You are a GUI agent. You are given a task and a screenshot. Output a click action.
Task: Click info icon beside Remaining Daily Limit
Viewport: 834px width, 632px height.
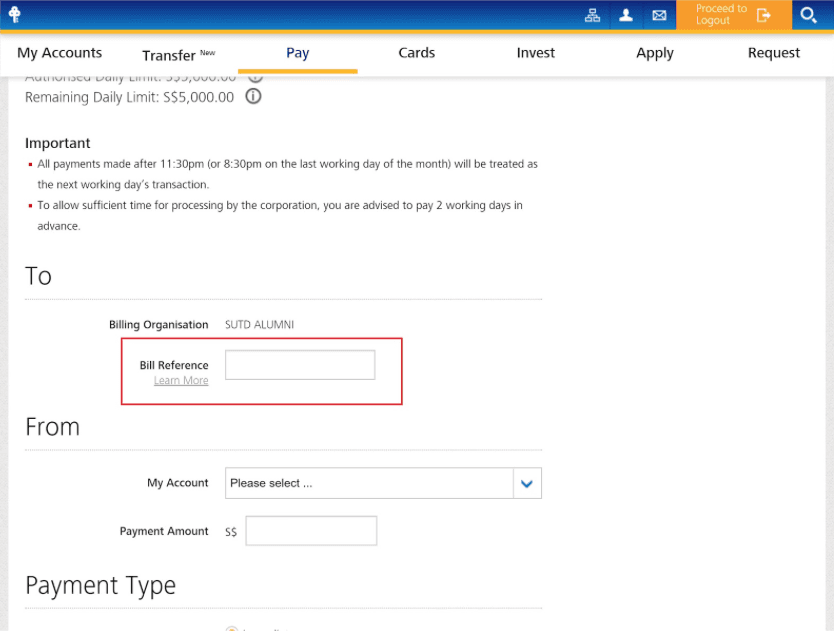[253, 96]
